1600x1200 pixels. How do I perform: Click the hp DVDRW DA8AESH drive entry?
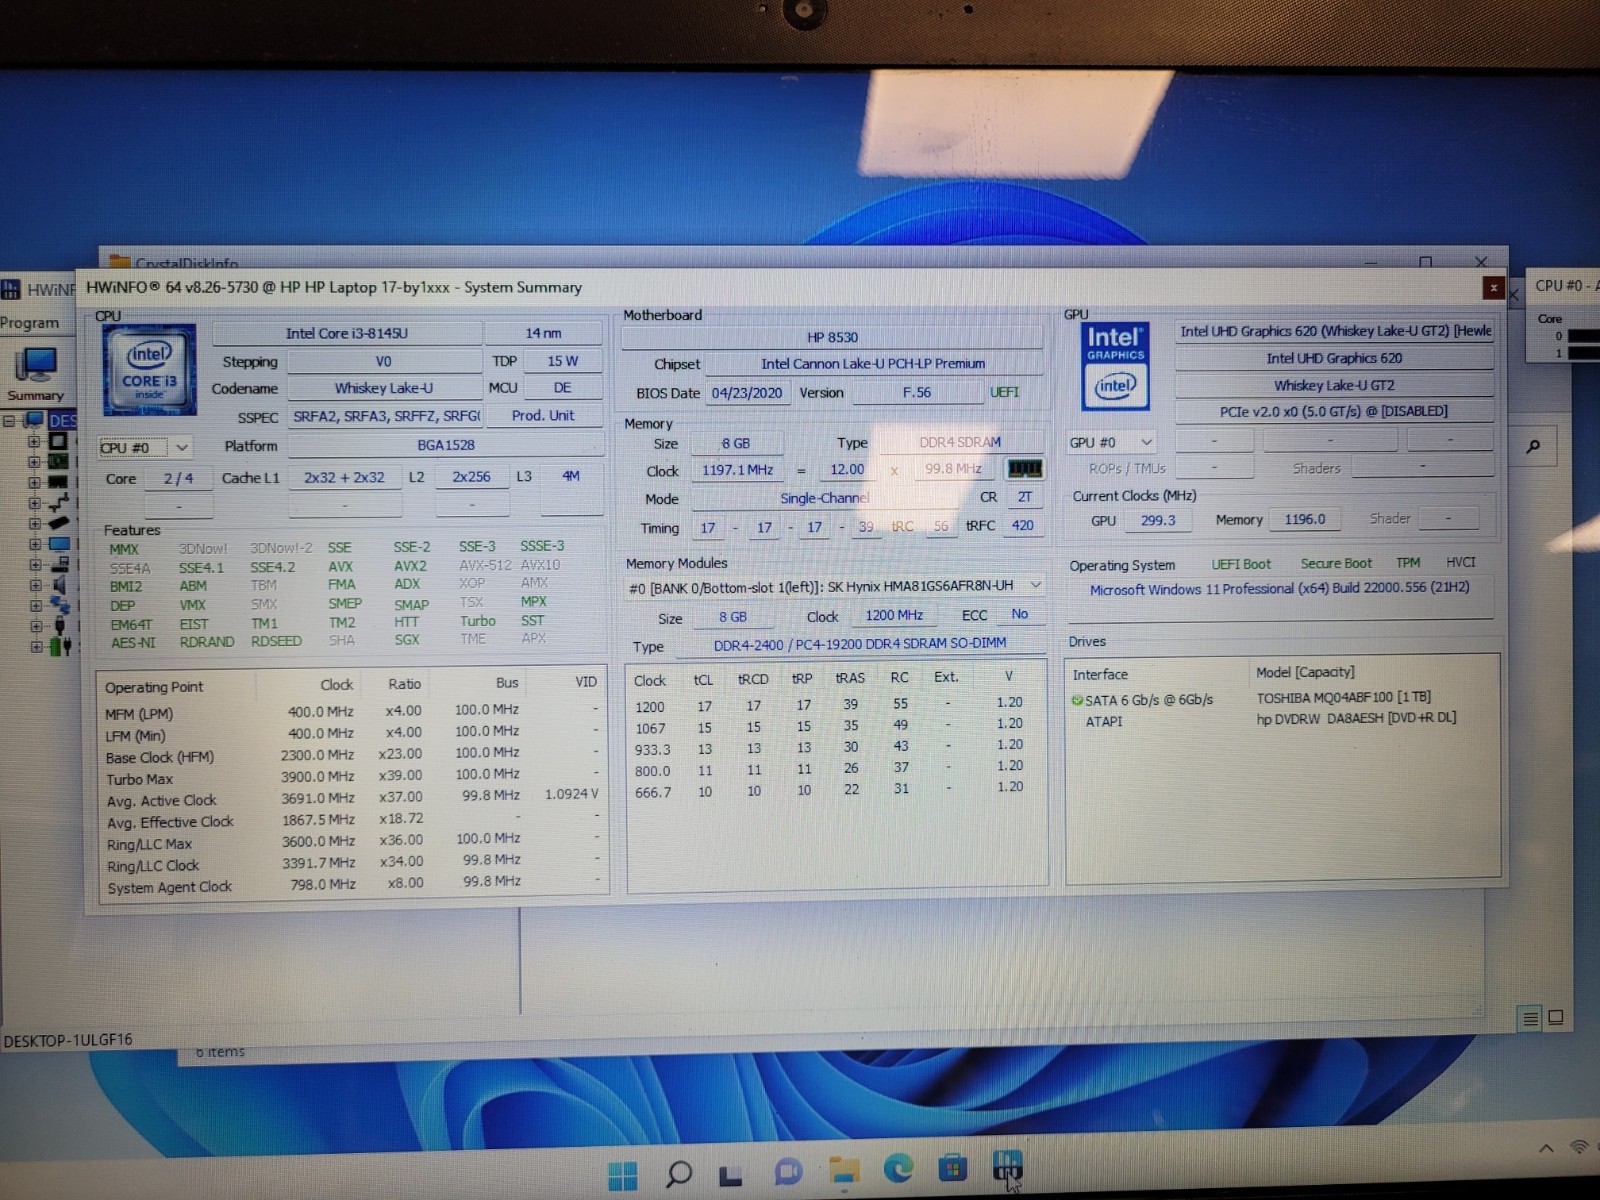click(x=1356, y=718)
